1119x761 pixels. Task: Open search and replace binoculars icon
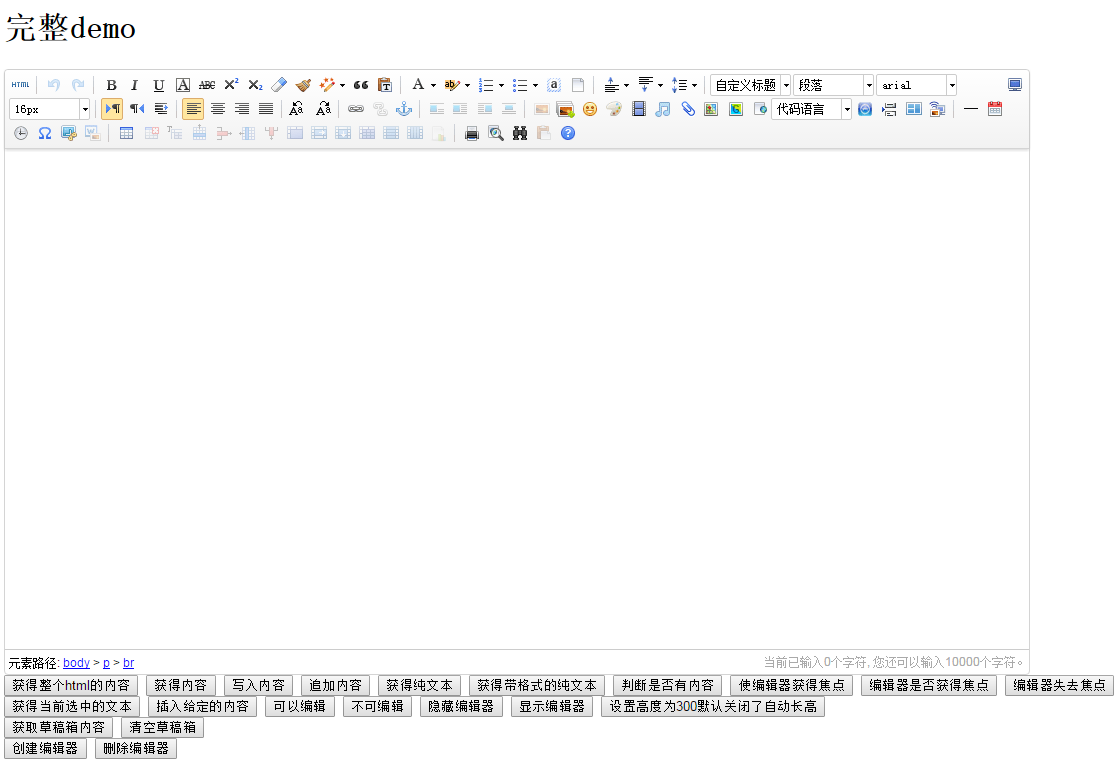tap(520, 133)
